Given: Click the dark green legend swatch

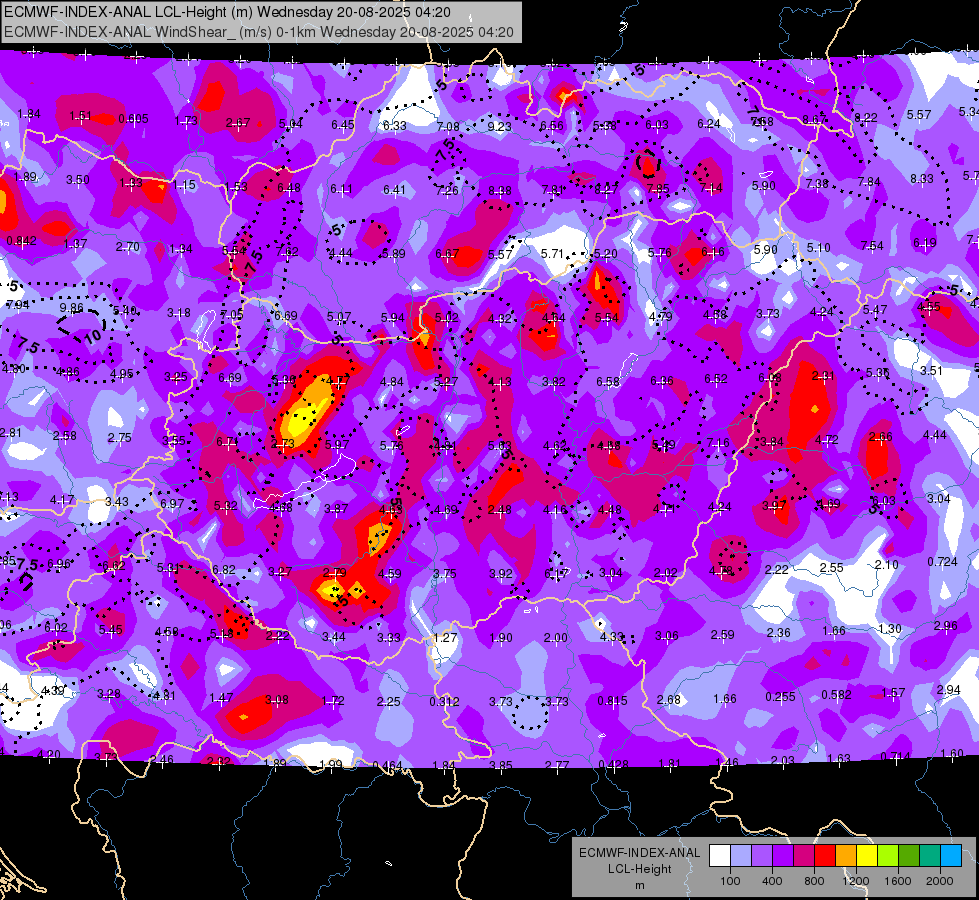Looking at the screenshot, I should click(x=909, y=856).
